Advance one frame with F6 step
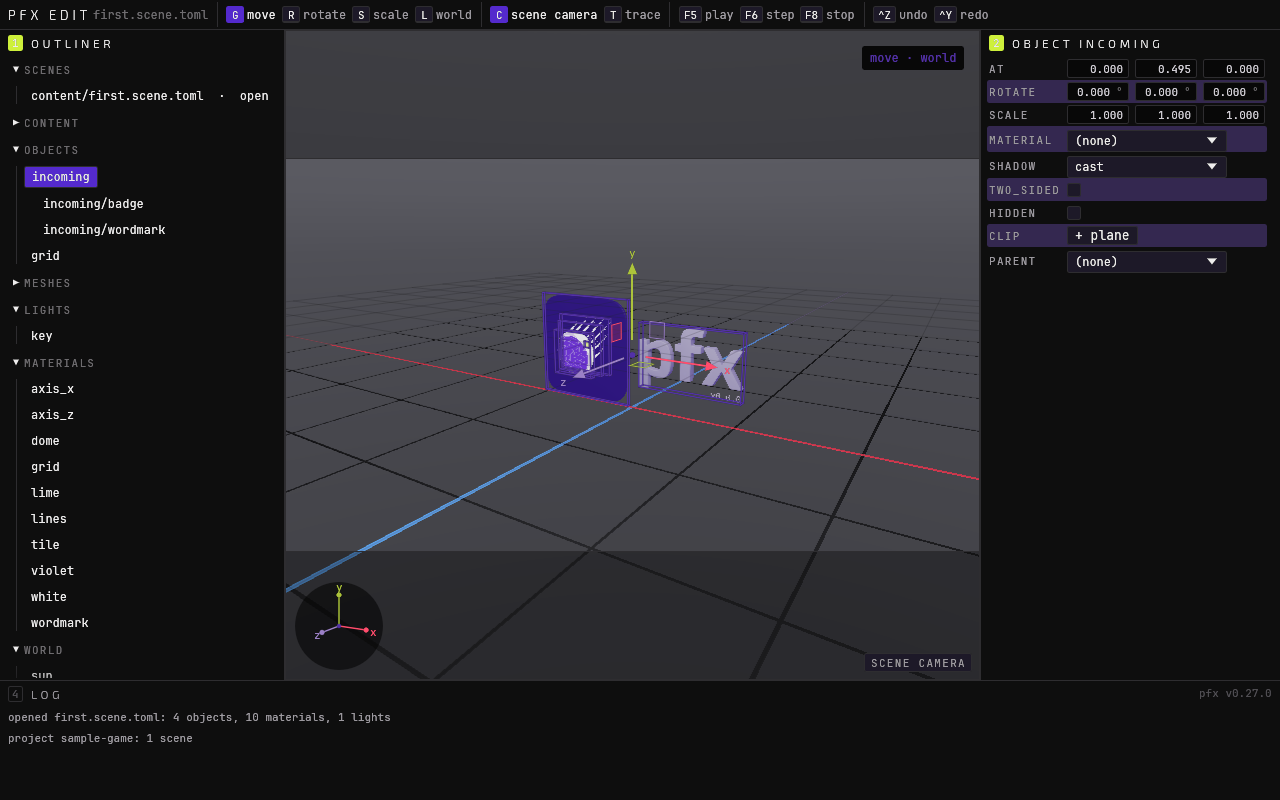 click(767, 15)
